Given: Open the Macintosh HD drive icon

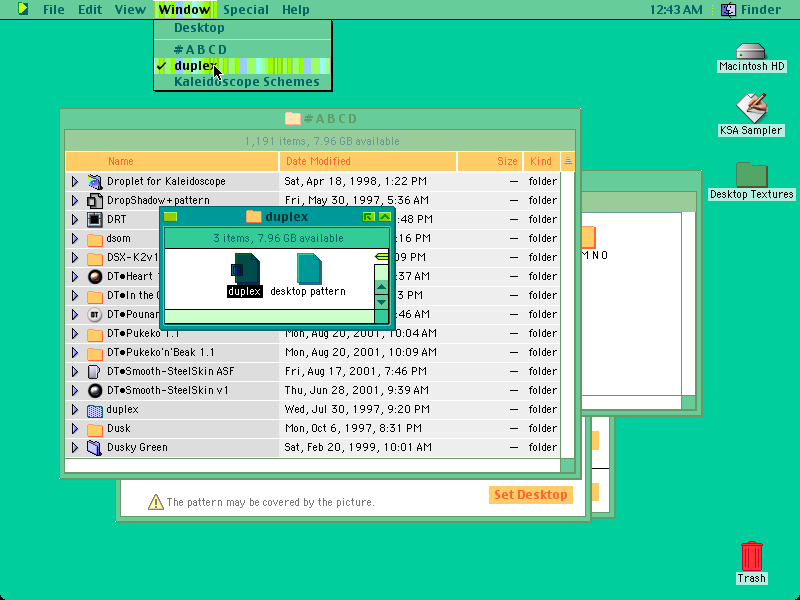Looking at the screenshot, I should [x=751, y=51].
